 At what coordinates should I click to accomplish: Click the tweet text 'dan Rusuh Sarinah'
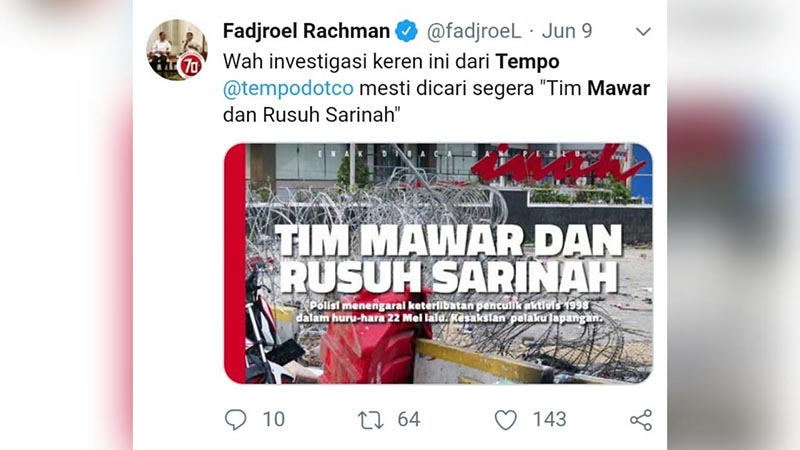309,115
